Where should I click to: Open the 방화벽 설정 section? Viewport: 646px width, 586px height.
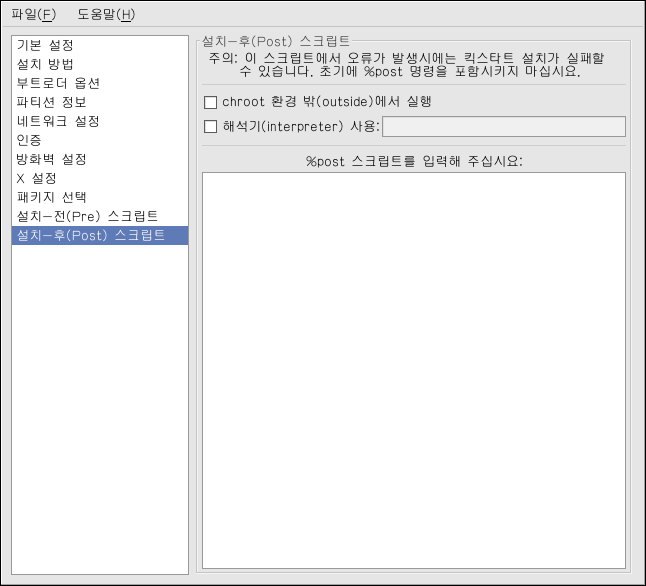click(x=51, y=160)
